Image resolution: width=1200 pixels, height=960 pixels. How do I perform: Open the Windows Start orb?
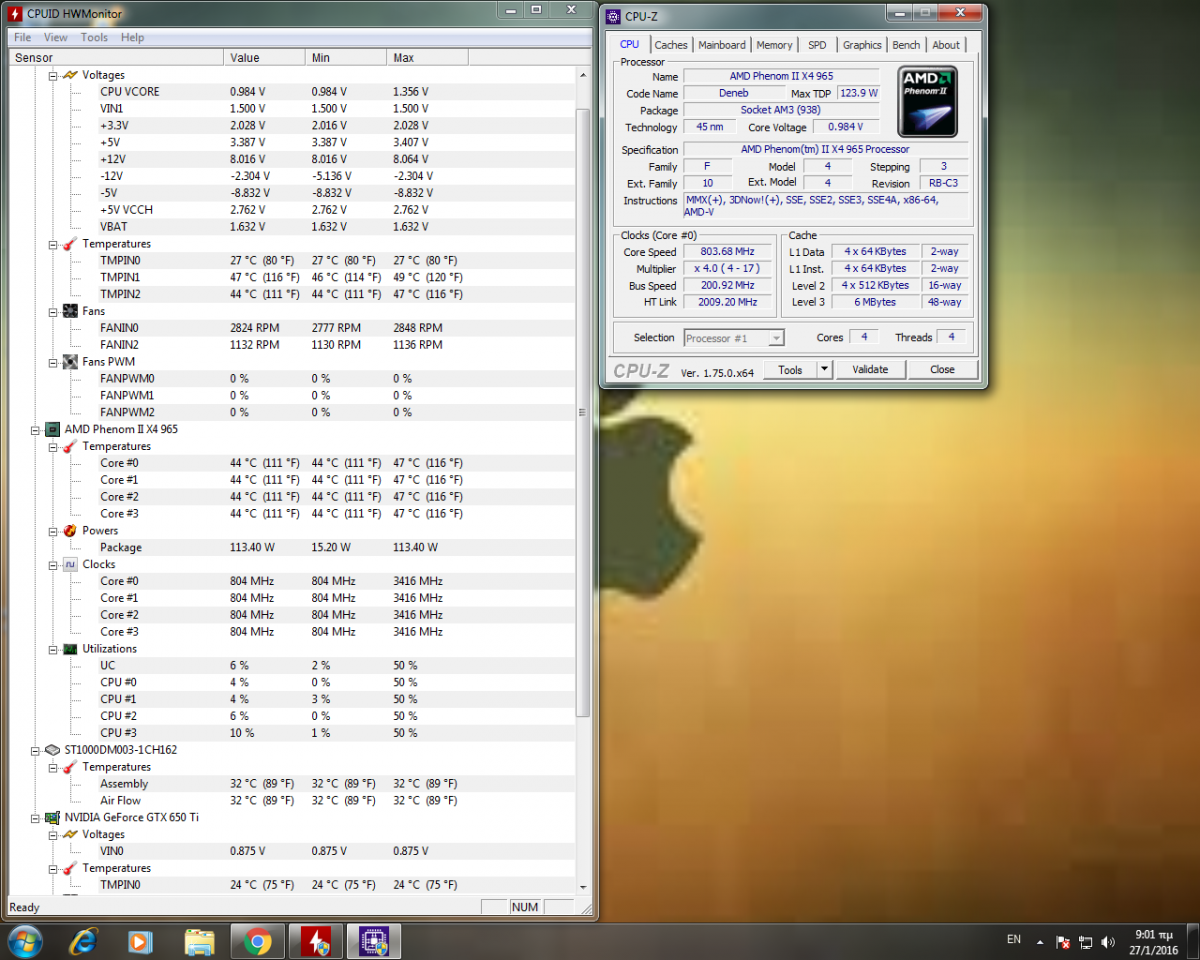(x=24, y=941)
